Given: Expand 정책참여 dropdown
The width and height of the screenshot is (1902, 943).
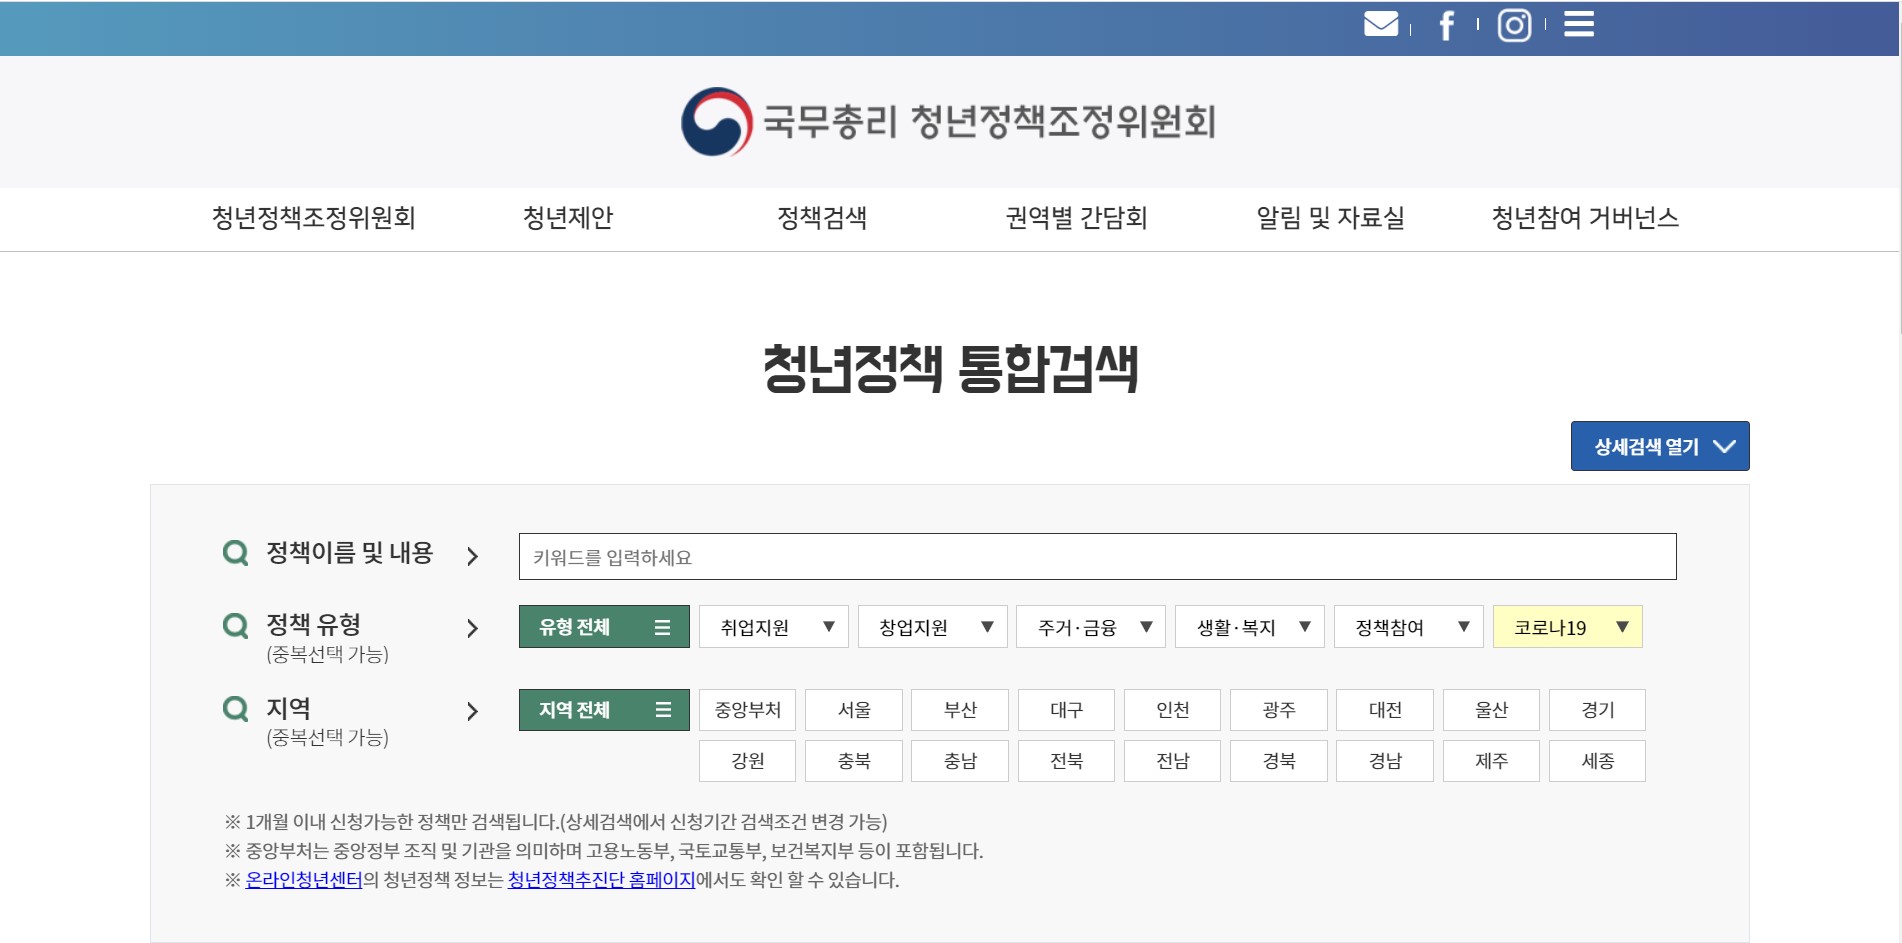Looking at the screenshot, I should click(x=1409, y=627).
